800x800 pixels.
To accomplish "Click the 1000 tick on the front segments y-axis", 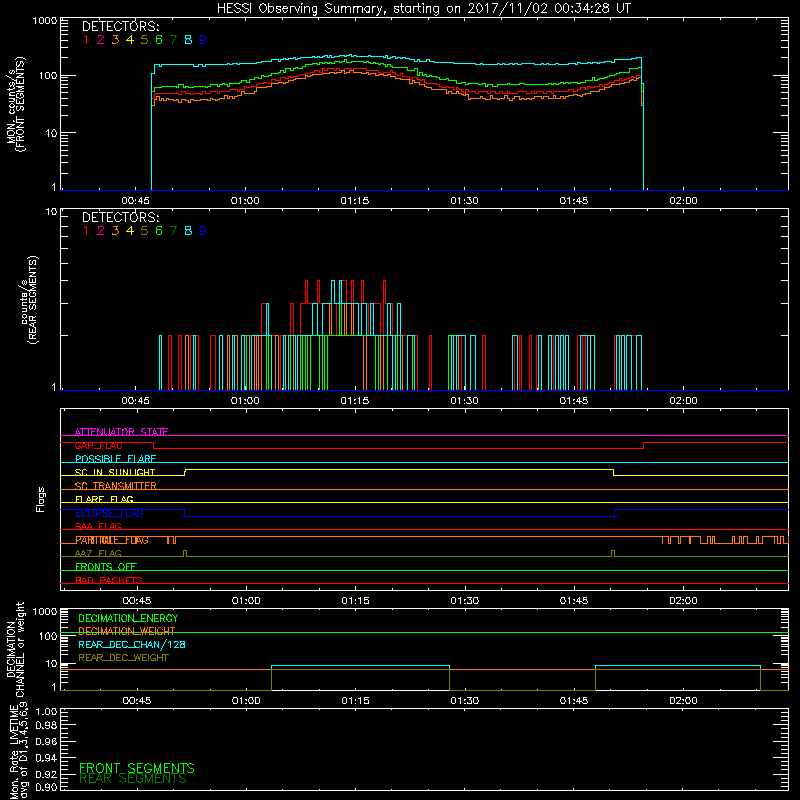I will pyautogui.click(x=45, y=21).
